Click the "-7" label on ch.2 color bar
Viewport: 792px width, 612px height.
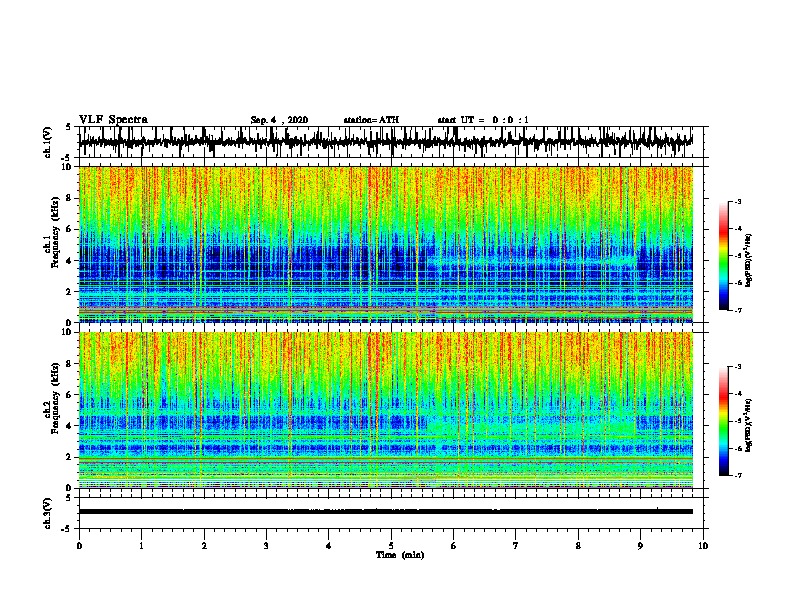click(738, 476)
